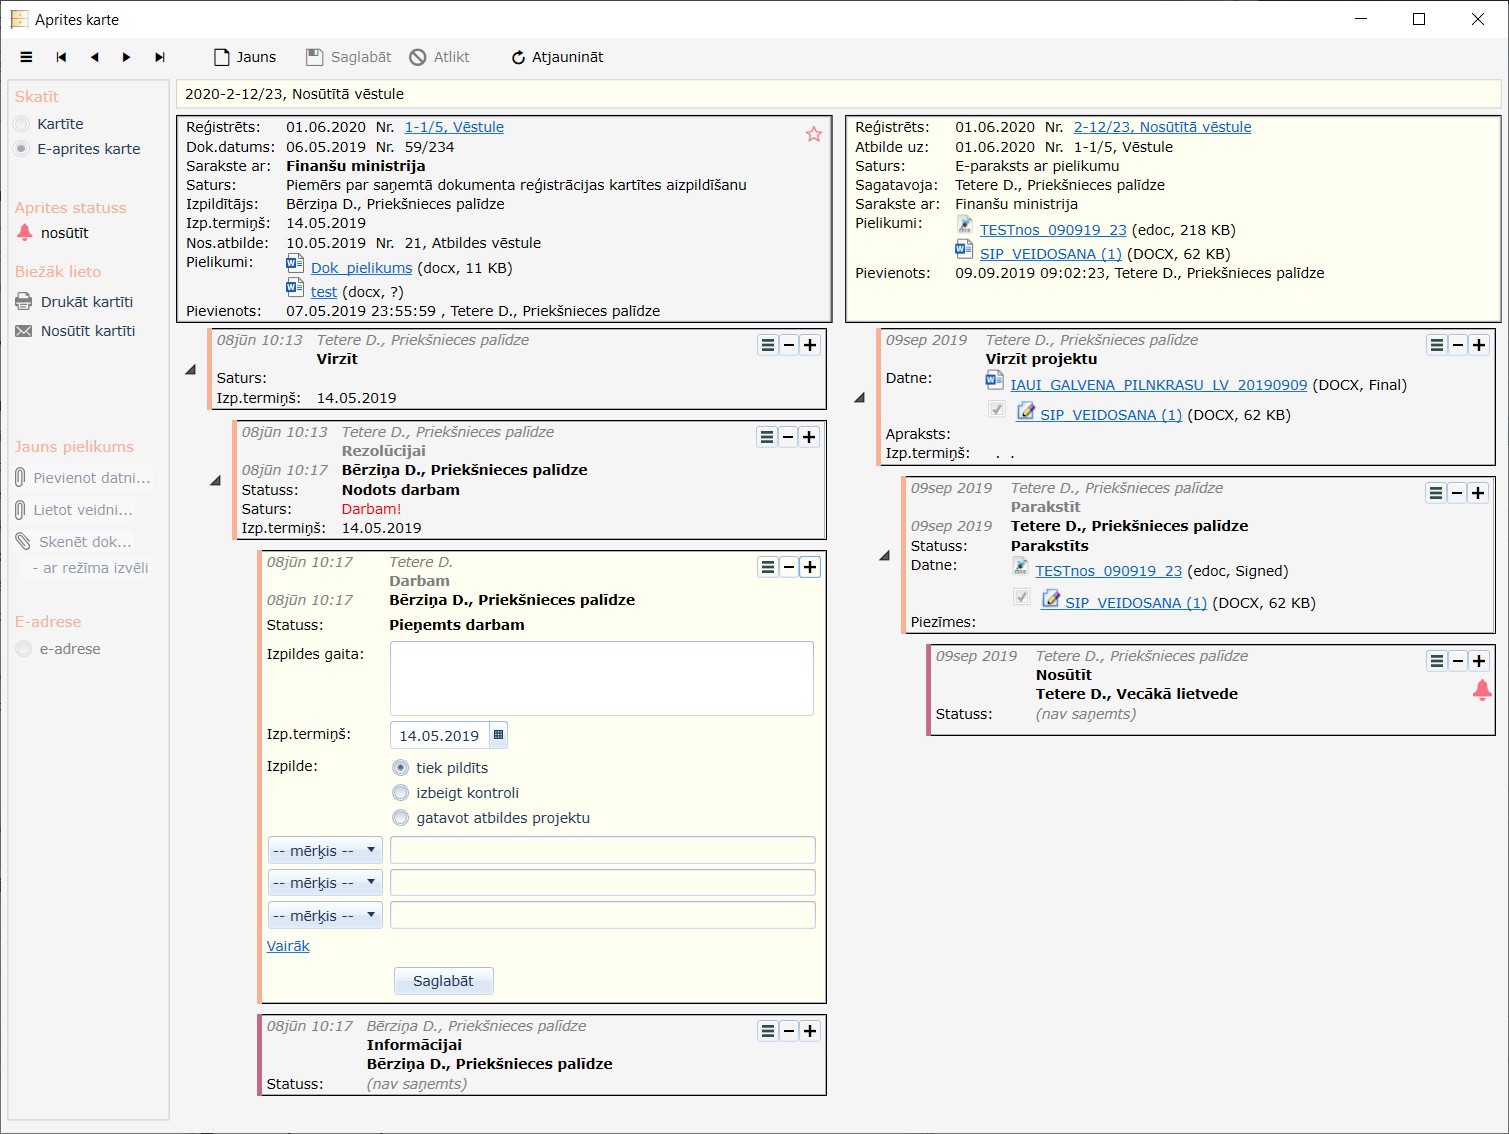The height and width of the screenshot is (1134, 1509).
Task: Click the hamburger menu icon in toolbar
Action: pyautogui.click(x=26, y=57)
